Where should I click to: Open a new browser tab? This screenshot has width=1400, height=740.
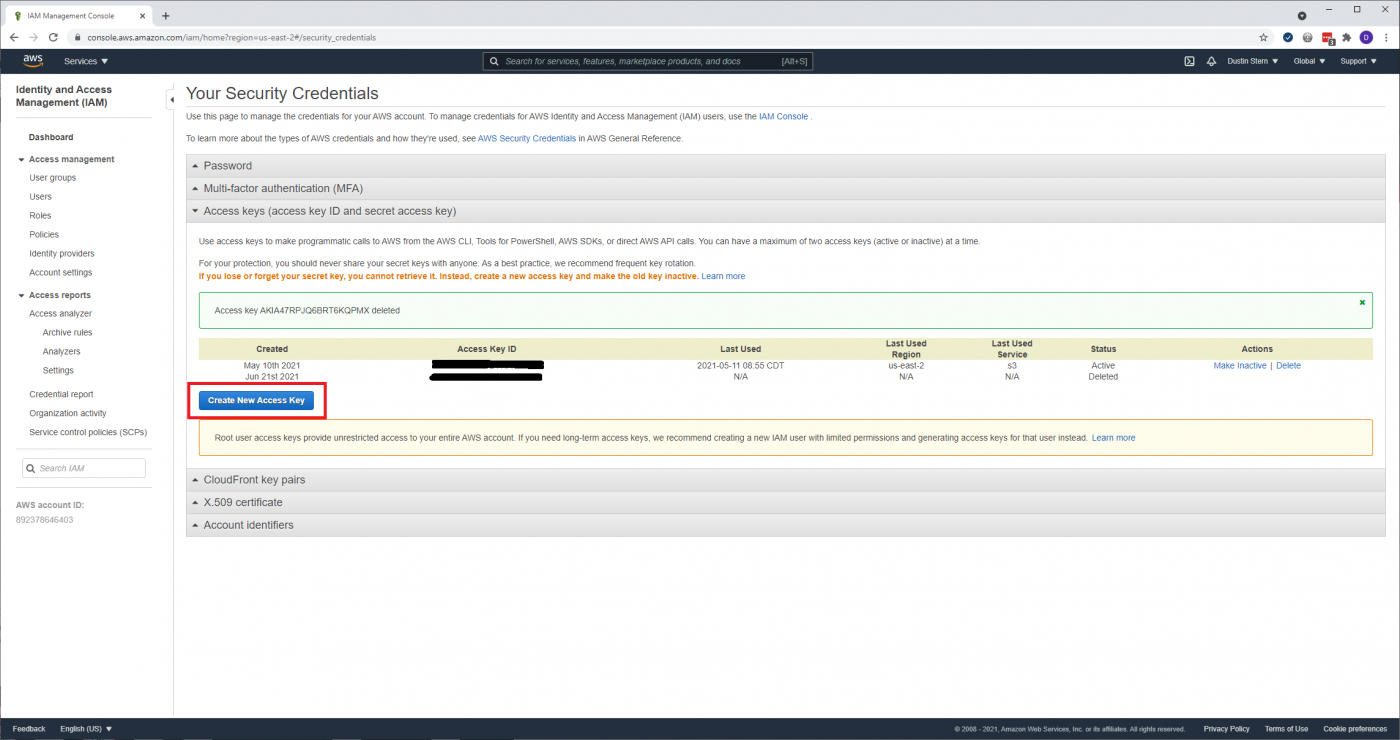166,15
